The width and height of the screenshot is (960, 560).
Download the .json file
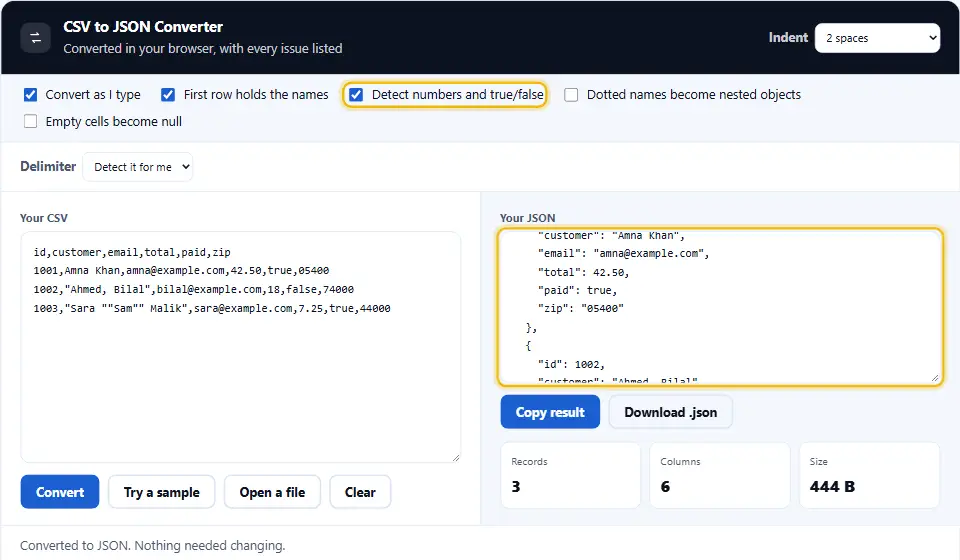point(670,412)
